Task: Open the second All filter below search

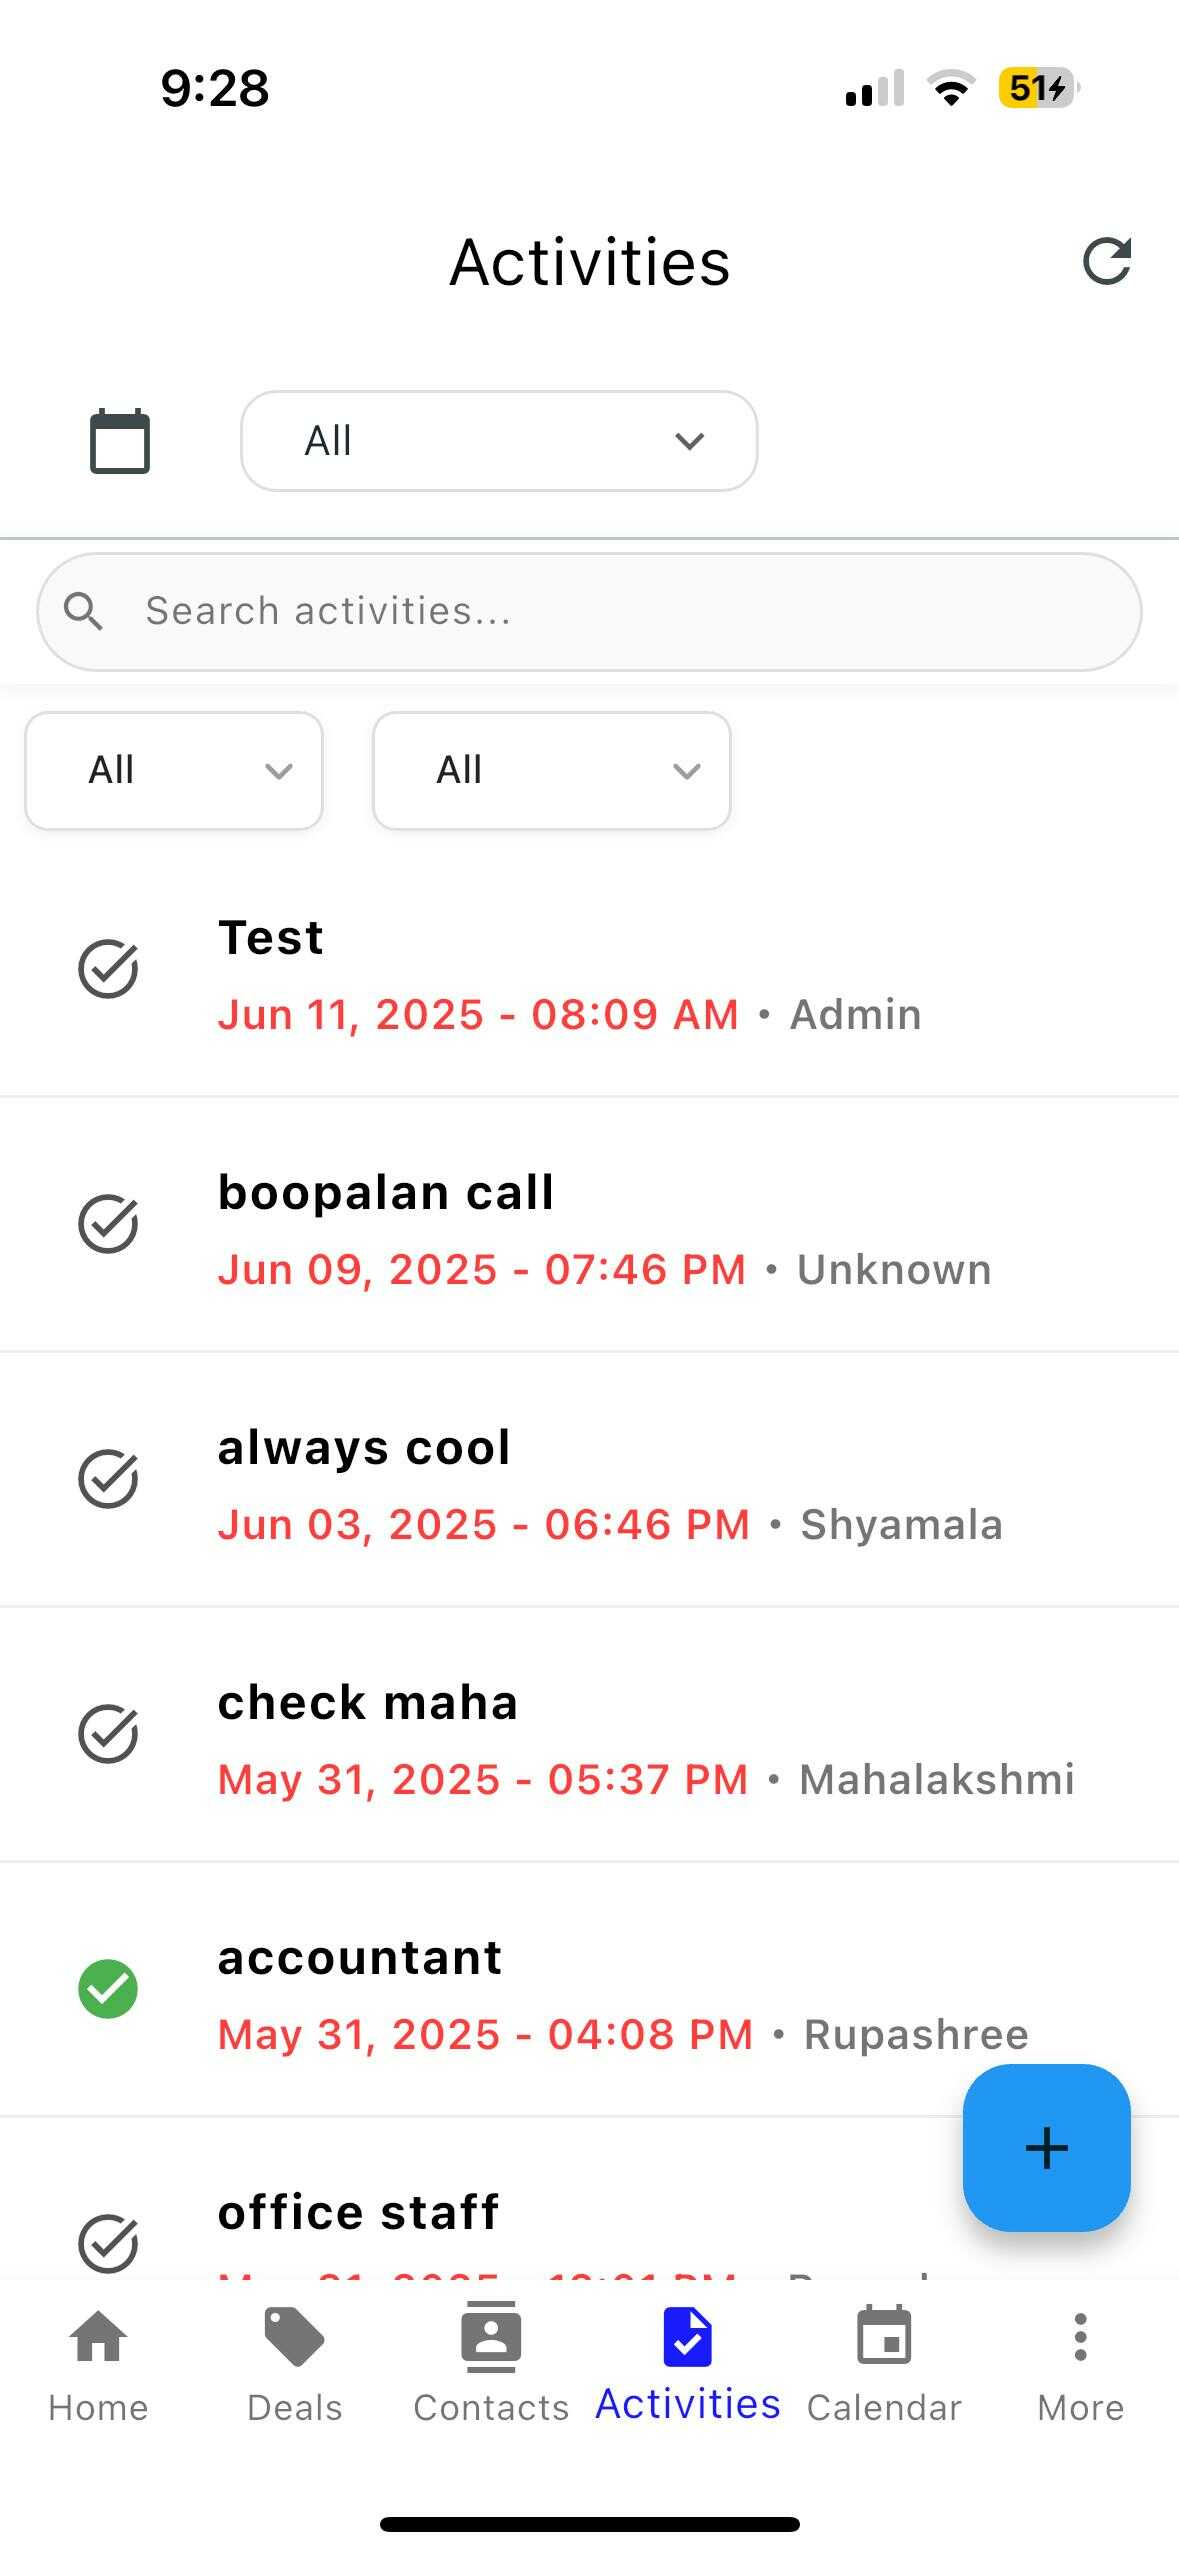Action: click(x=551, y=771)
